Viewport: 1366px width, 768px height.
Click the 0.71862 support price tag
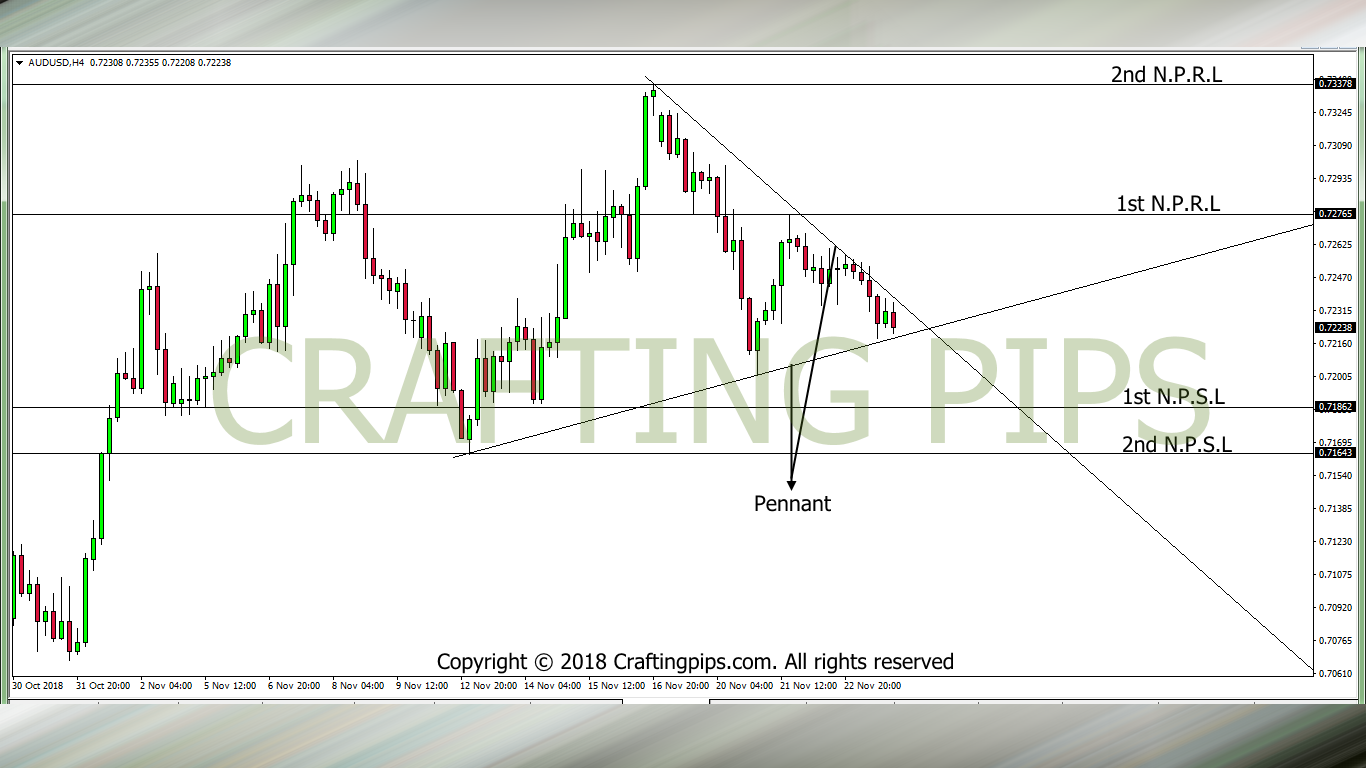[x=1336, y=407]
